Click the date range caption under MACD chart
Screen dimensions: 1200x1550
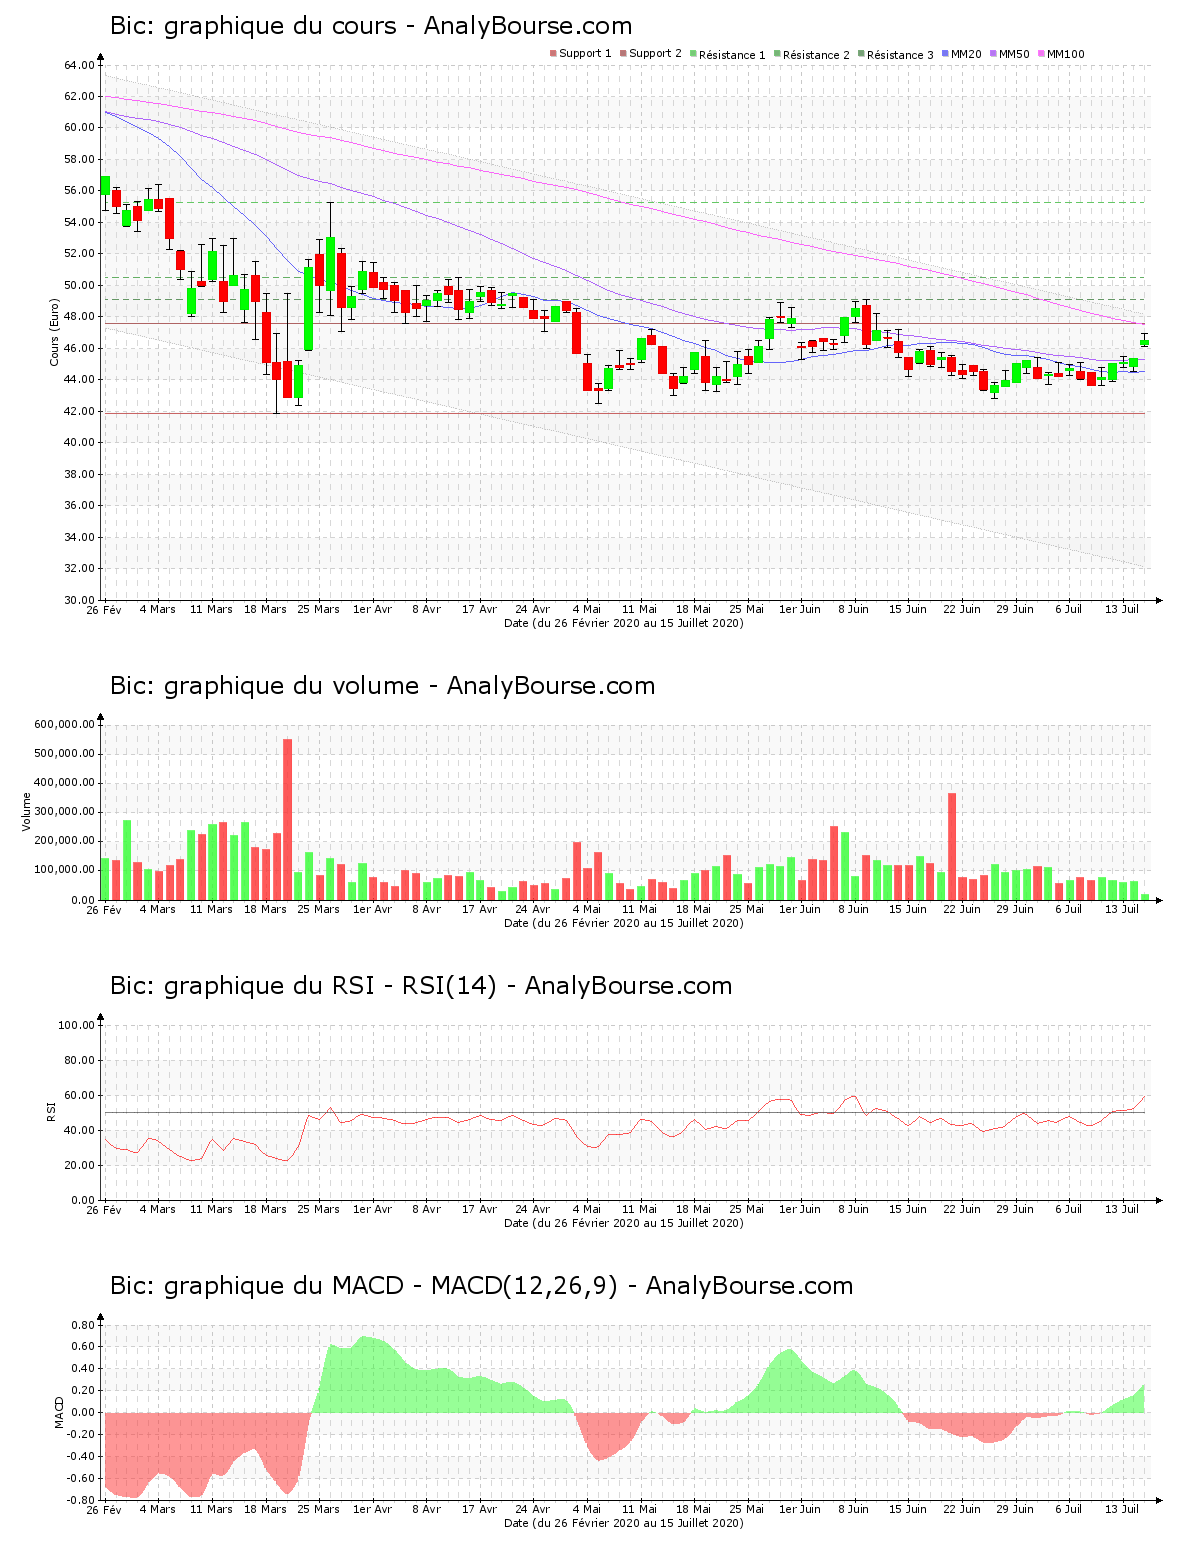(624, 1523)
